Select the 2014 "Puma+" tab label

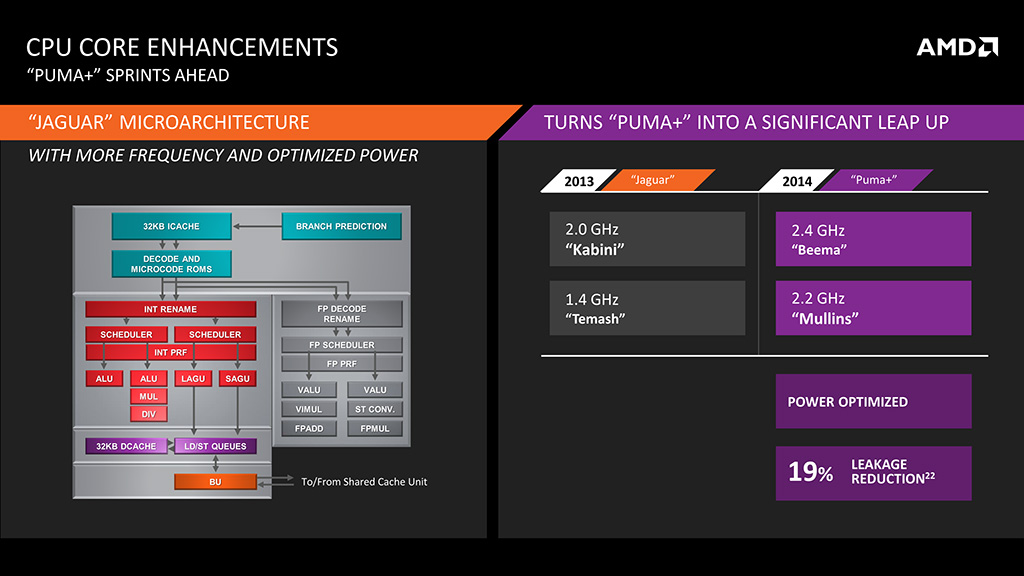(x=846, y=180)
